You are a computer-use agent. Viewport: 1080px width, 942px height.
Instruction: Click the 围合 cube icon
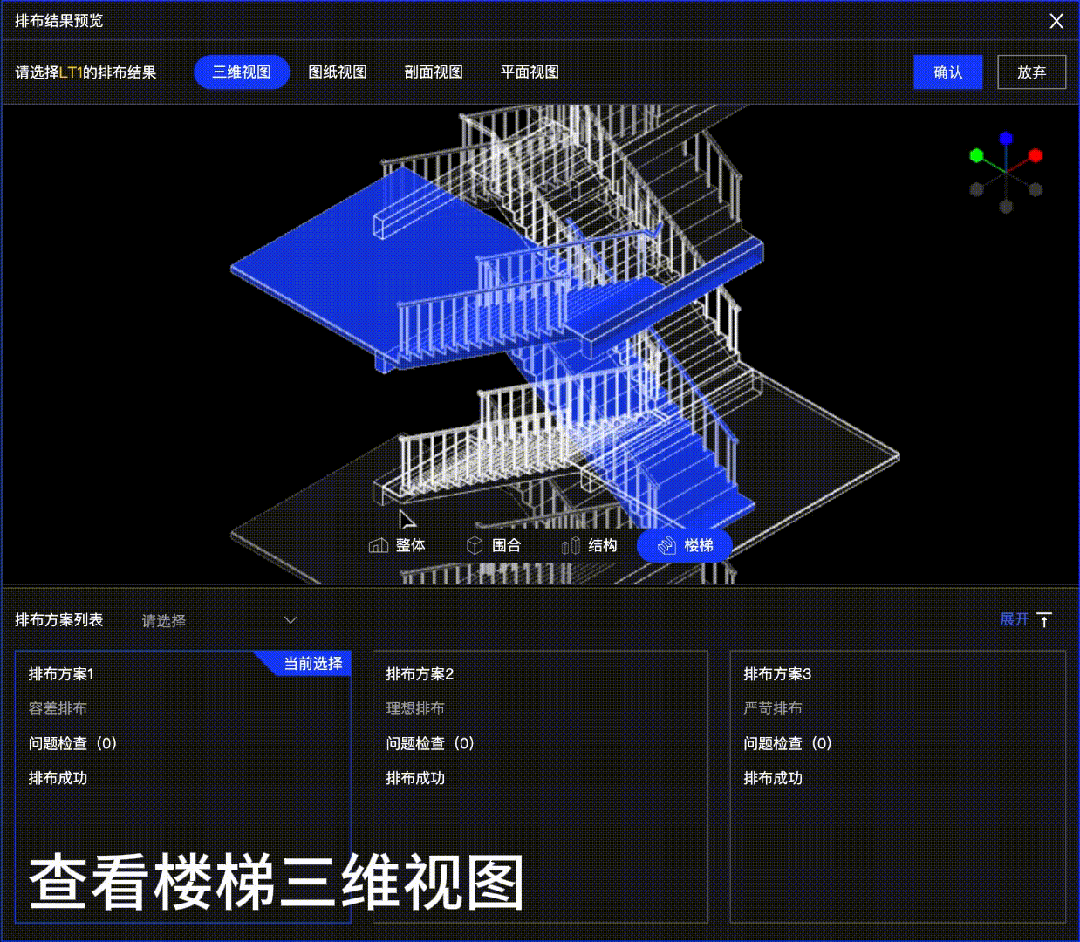(x=475, y=545)
